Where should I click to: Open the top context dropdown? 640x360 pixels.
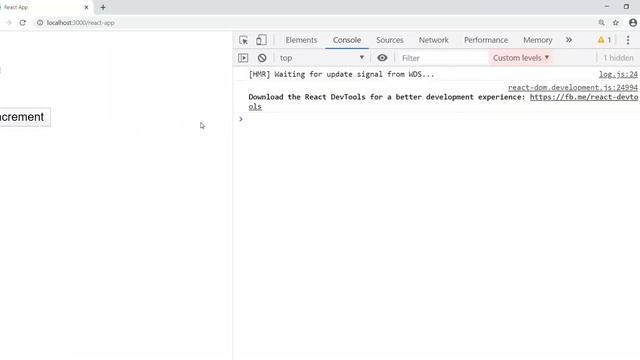[322, 58]
